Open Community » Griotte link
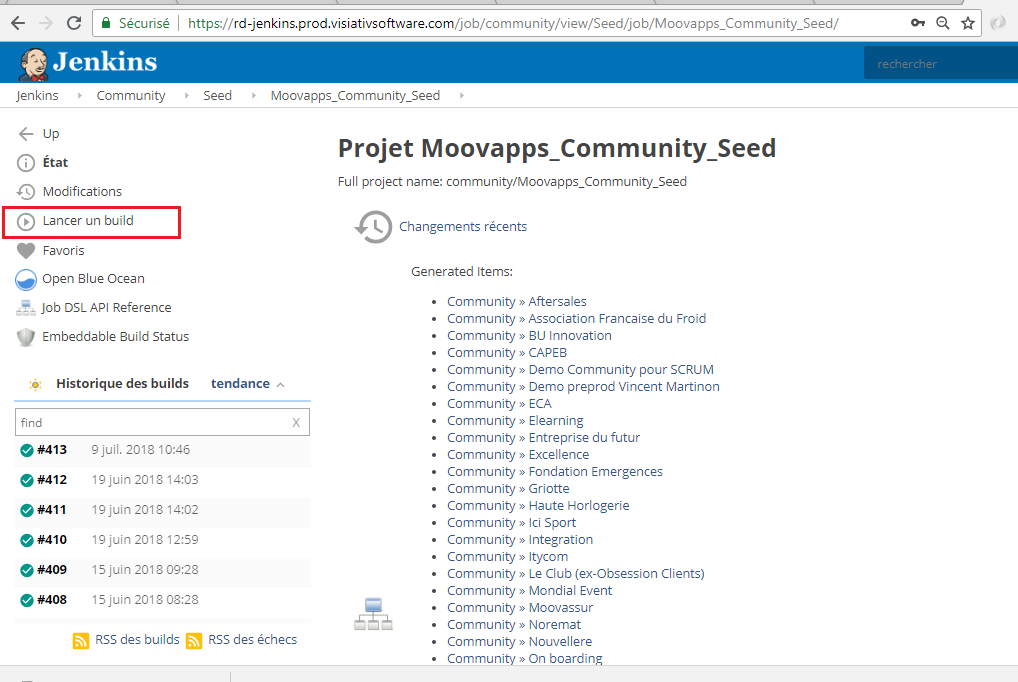1018x682 pixels. [508, 488]
